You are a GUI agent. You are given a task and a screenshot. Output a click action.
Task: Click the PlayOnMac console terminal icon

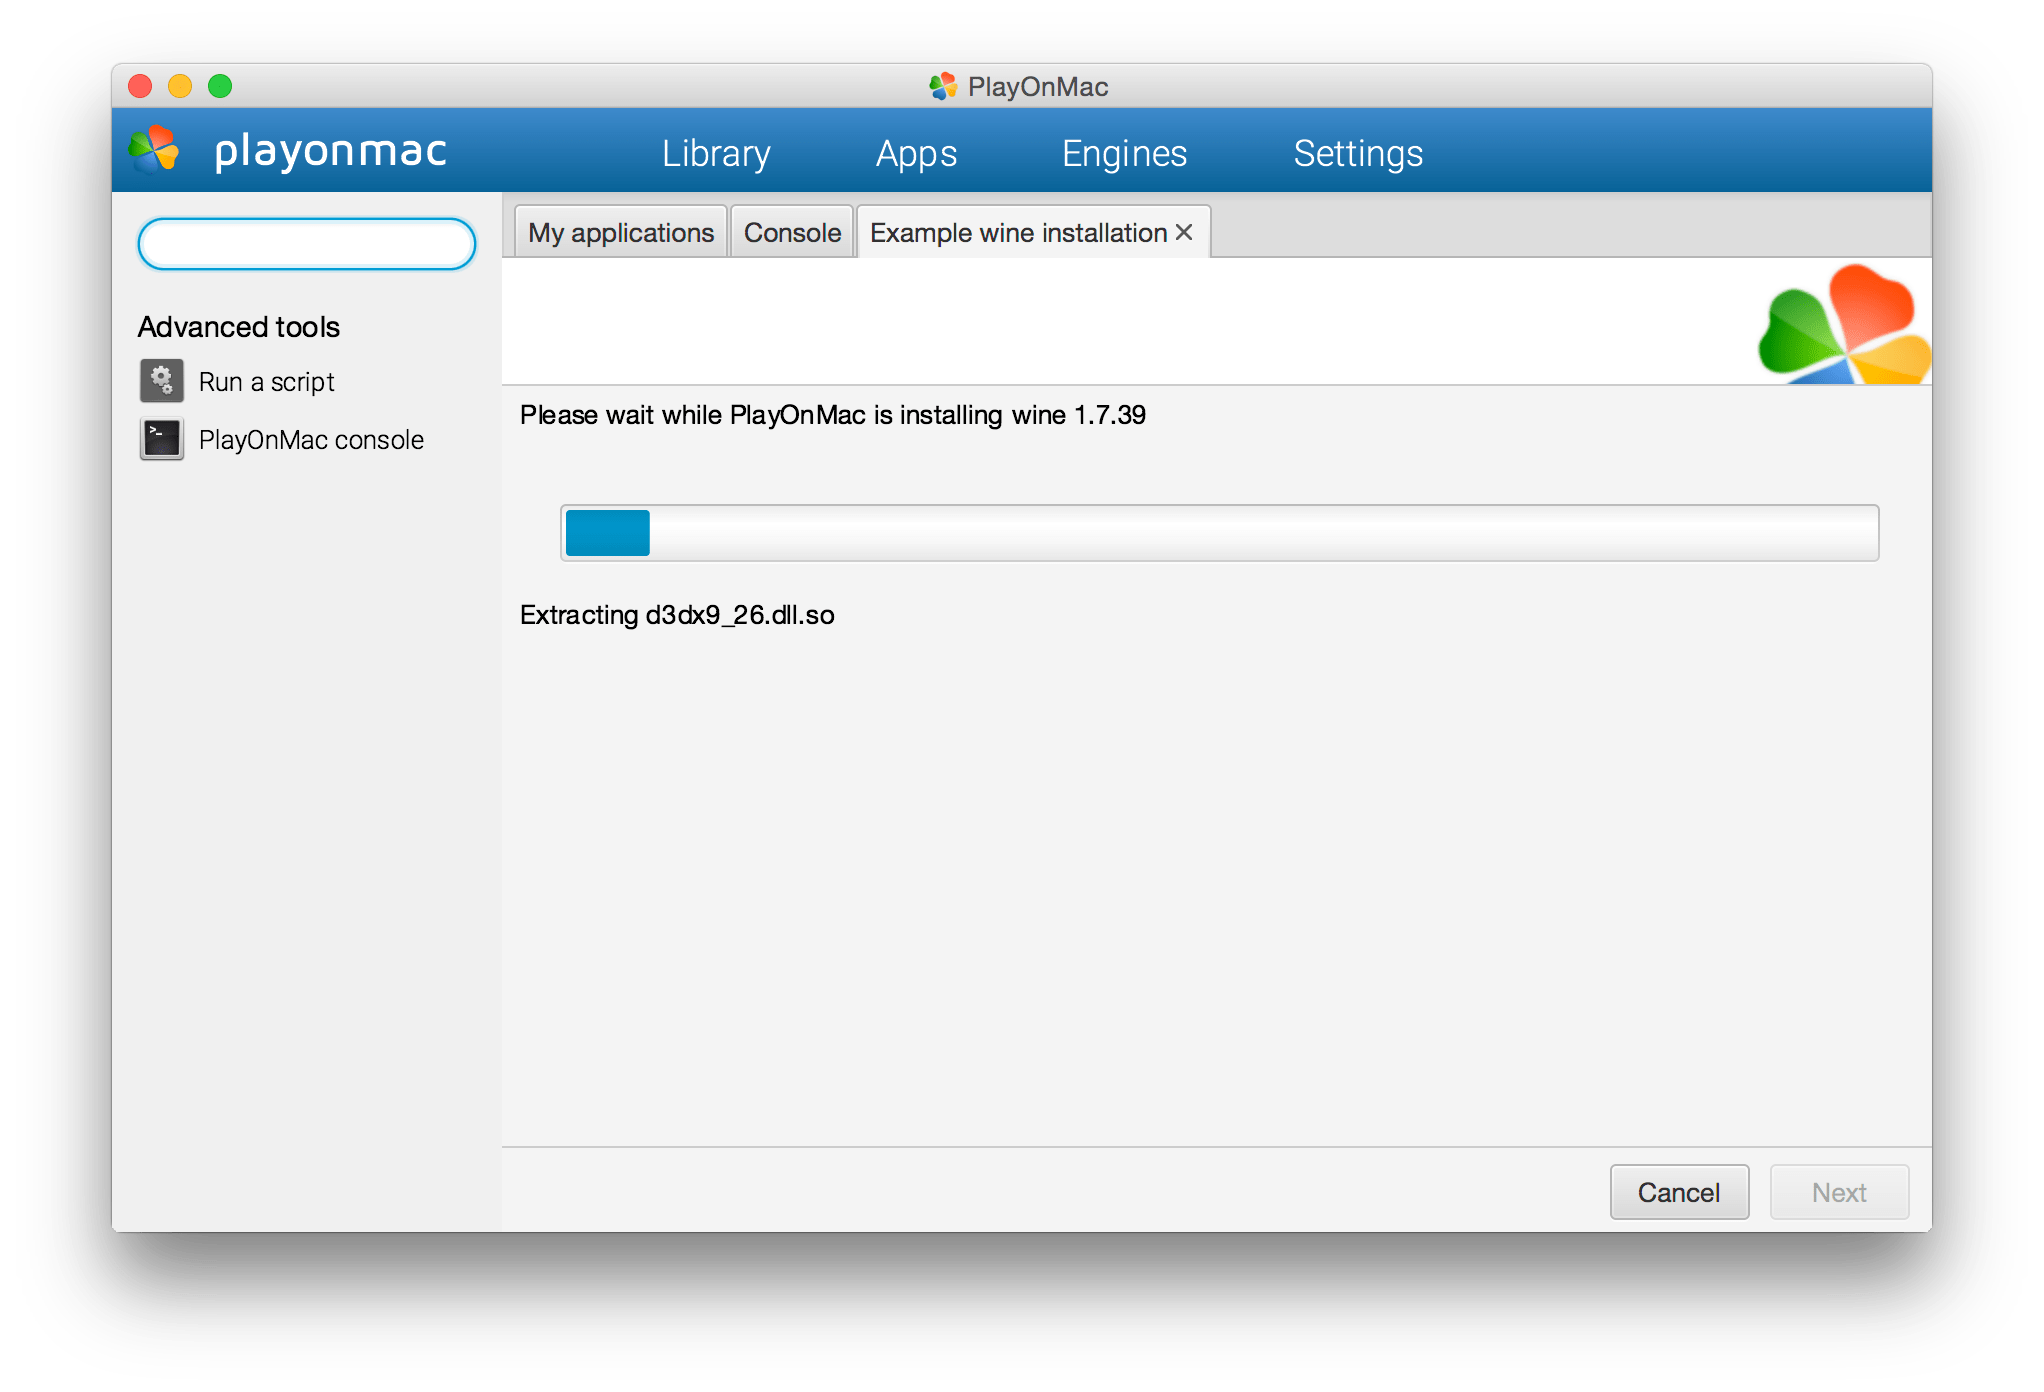(161, 439)
